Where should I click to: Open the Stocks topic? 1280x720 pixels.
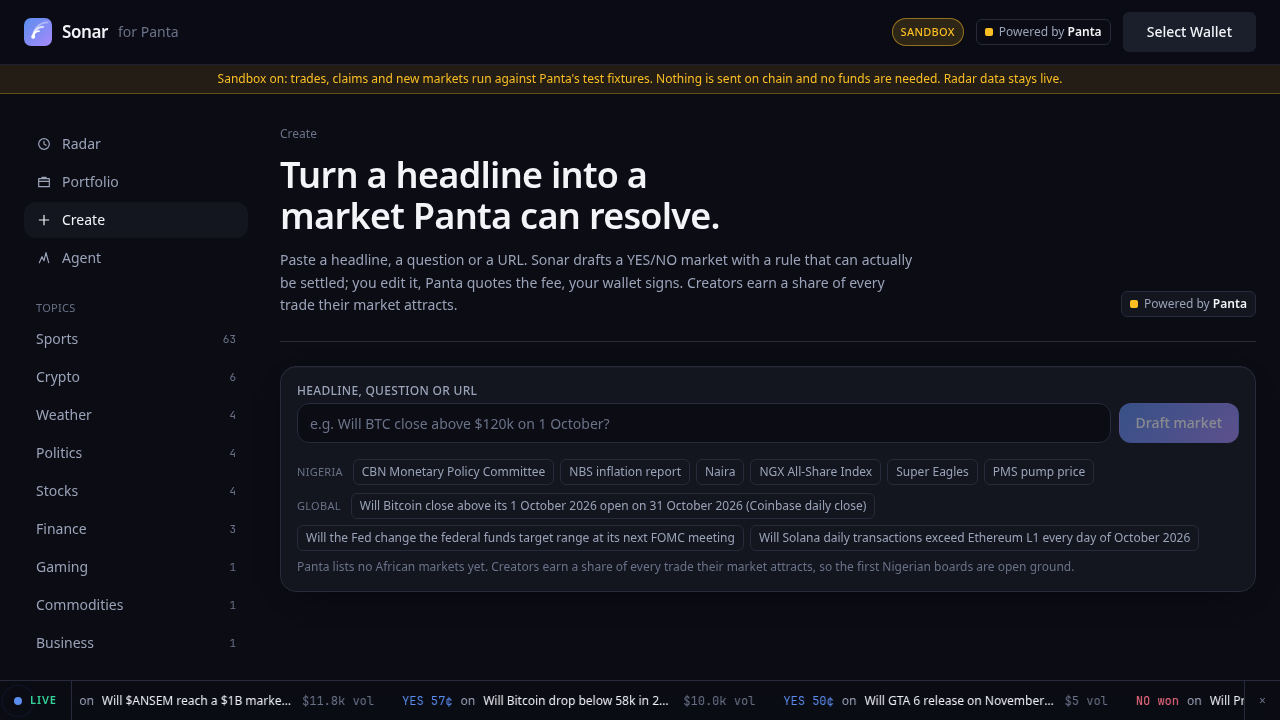(x=136, y=491)
